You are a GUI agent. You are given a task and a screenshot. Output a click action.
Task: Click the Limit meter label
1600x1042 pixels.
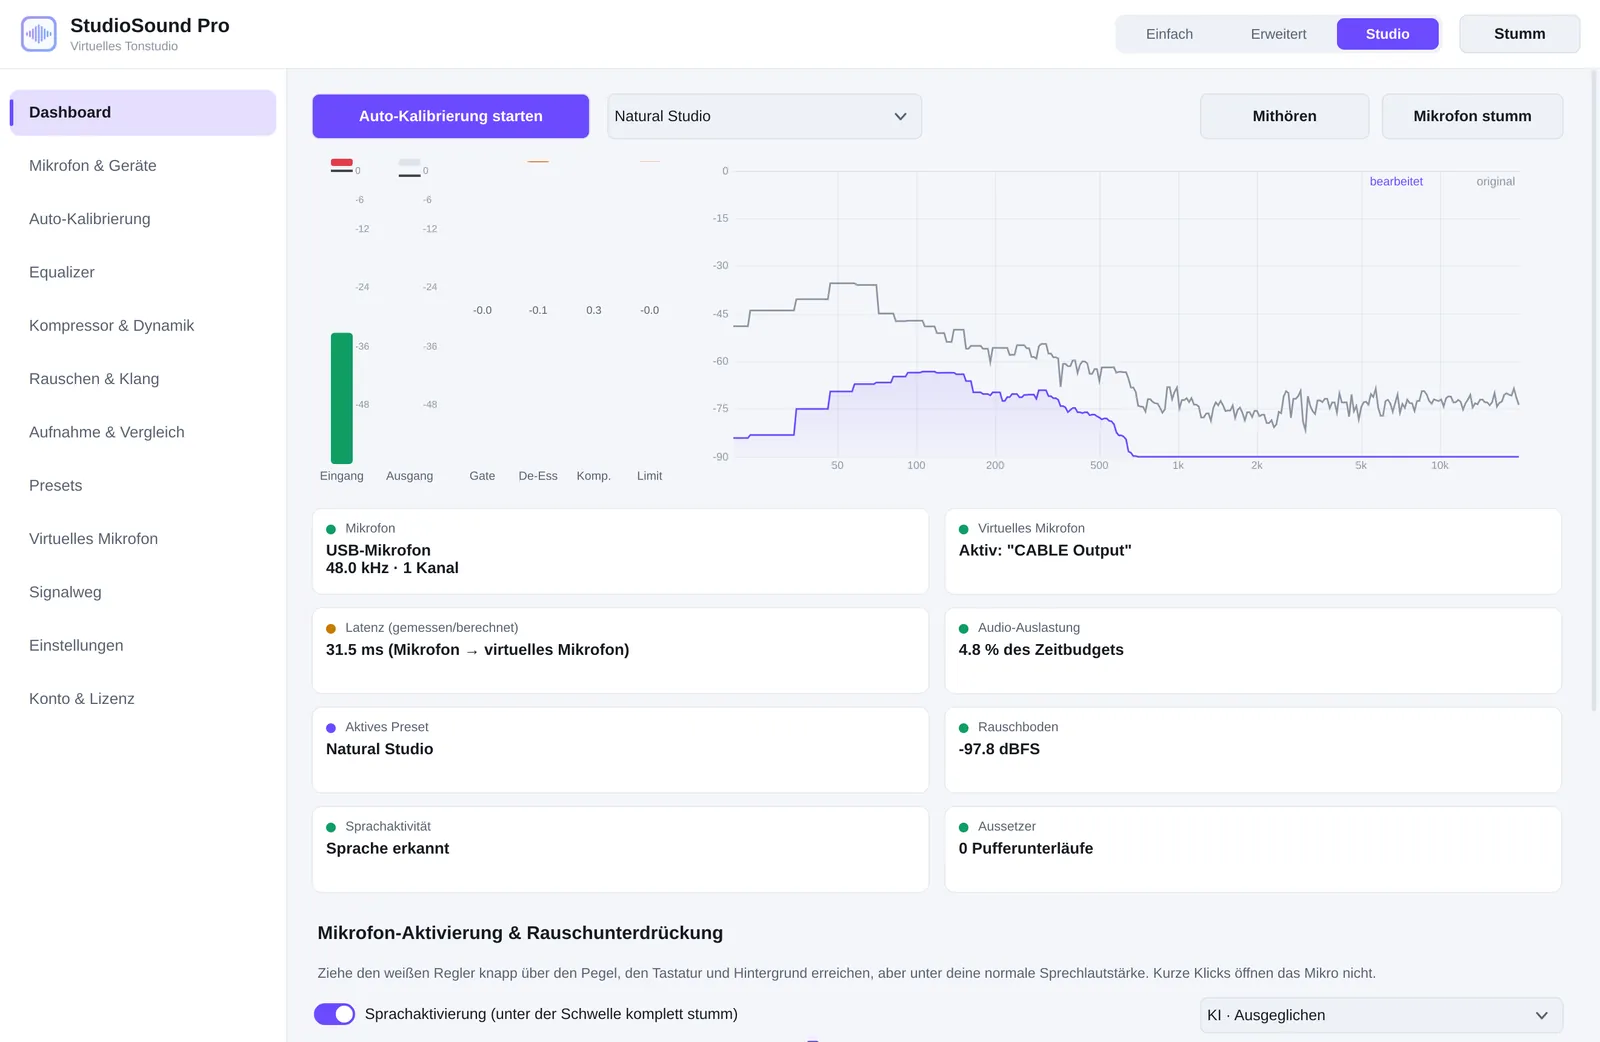coord(649,476)
